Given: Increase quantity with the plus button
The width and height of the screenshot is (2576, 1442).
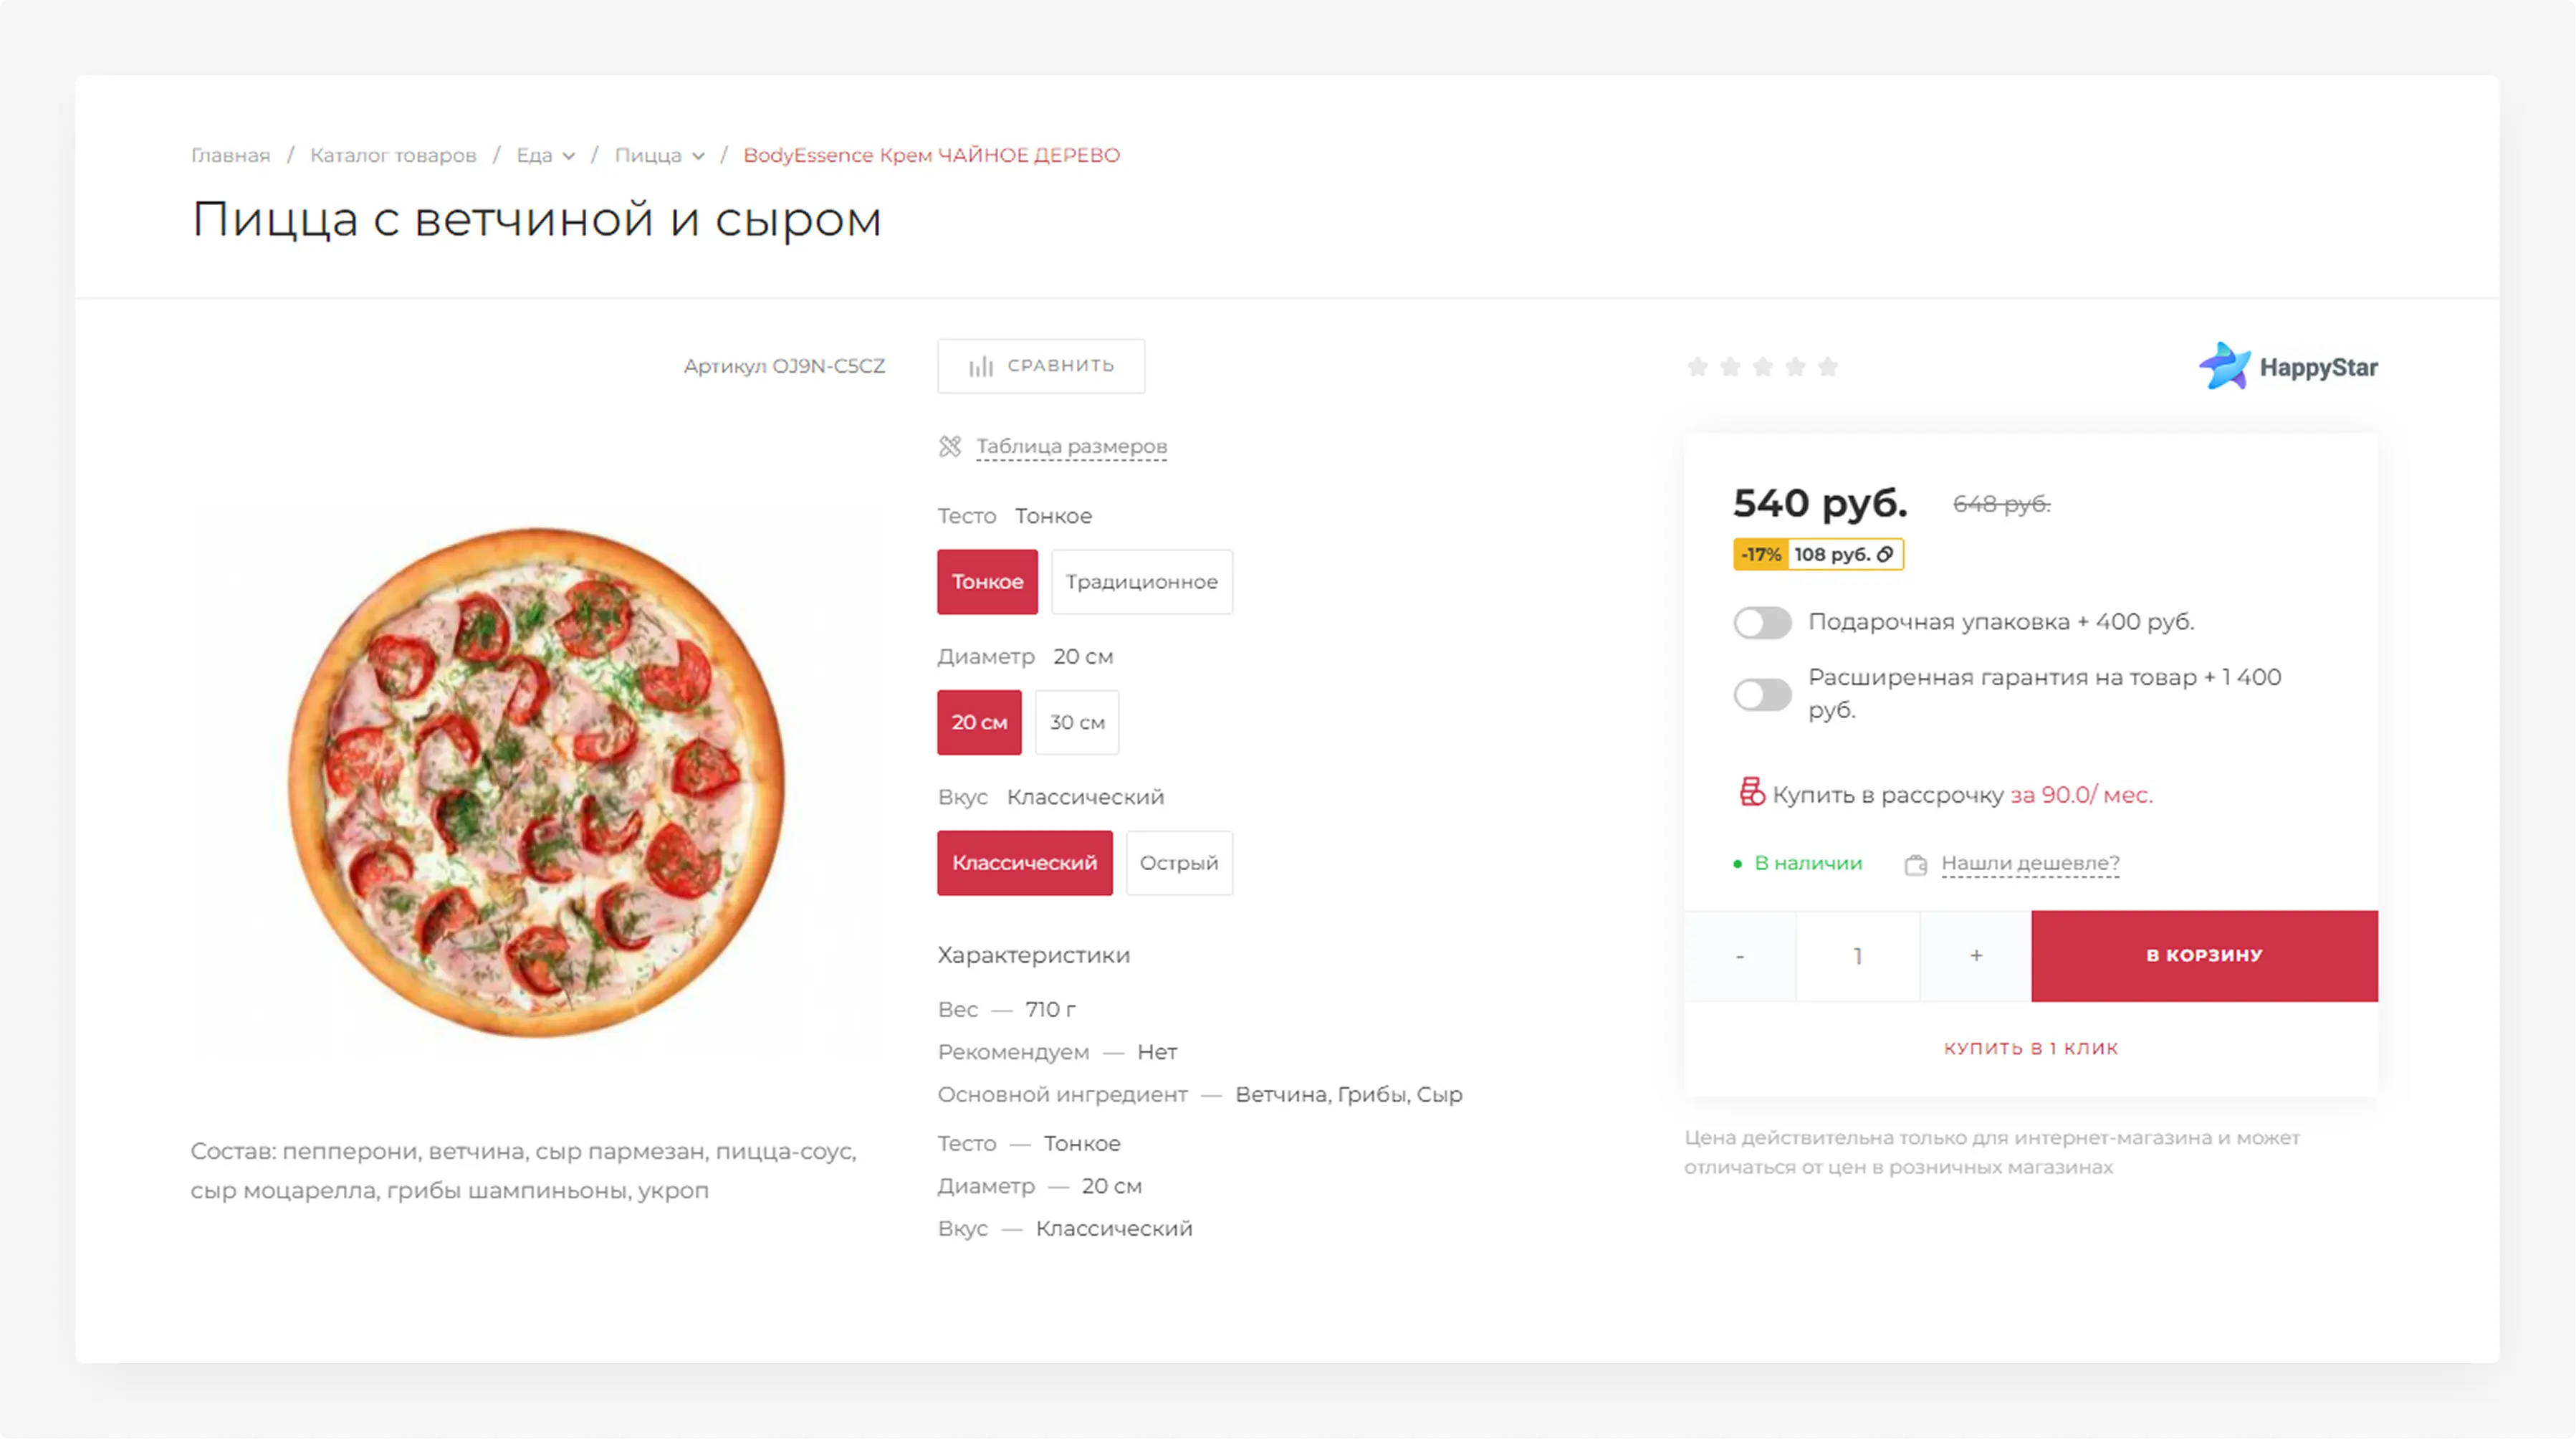Looking at the screenshot, I should (x=1975, y=955).
